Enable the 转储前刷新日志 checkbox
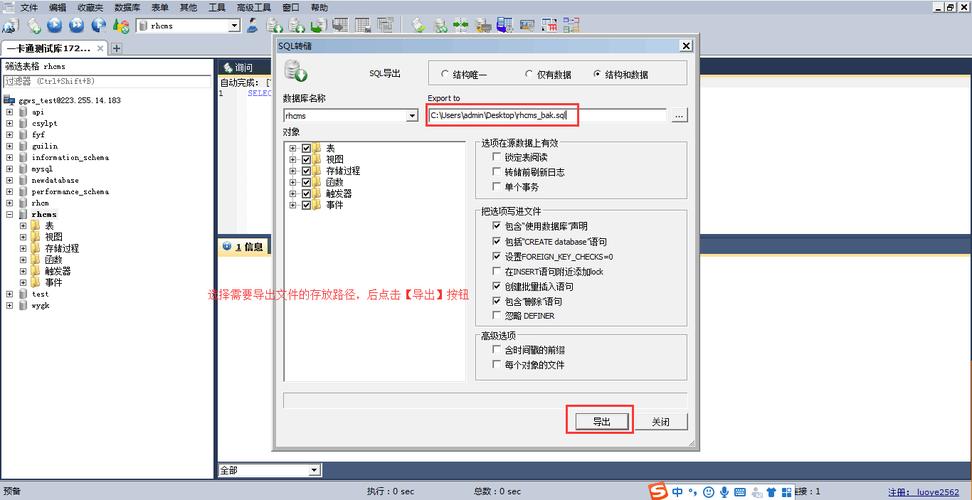Image resolution: width=972 pixels, height=500 pixels. tap(496, 172)
